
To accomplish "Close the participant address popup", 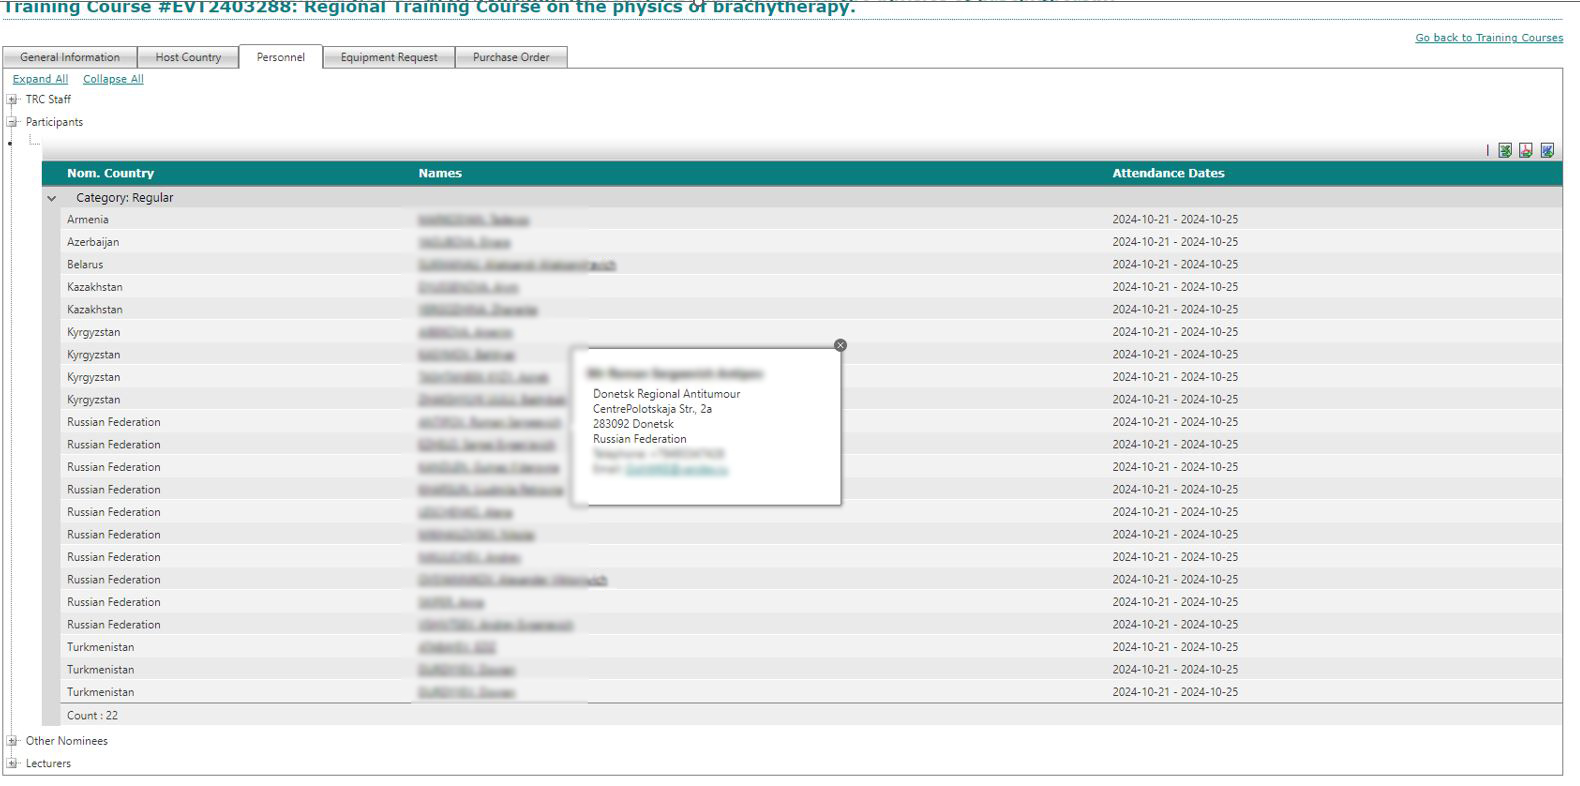I will point(840,345).
